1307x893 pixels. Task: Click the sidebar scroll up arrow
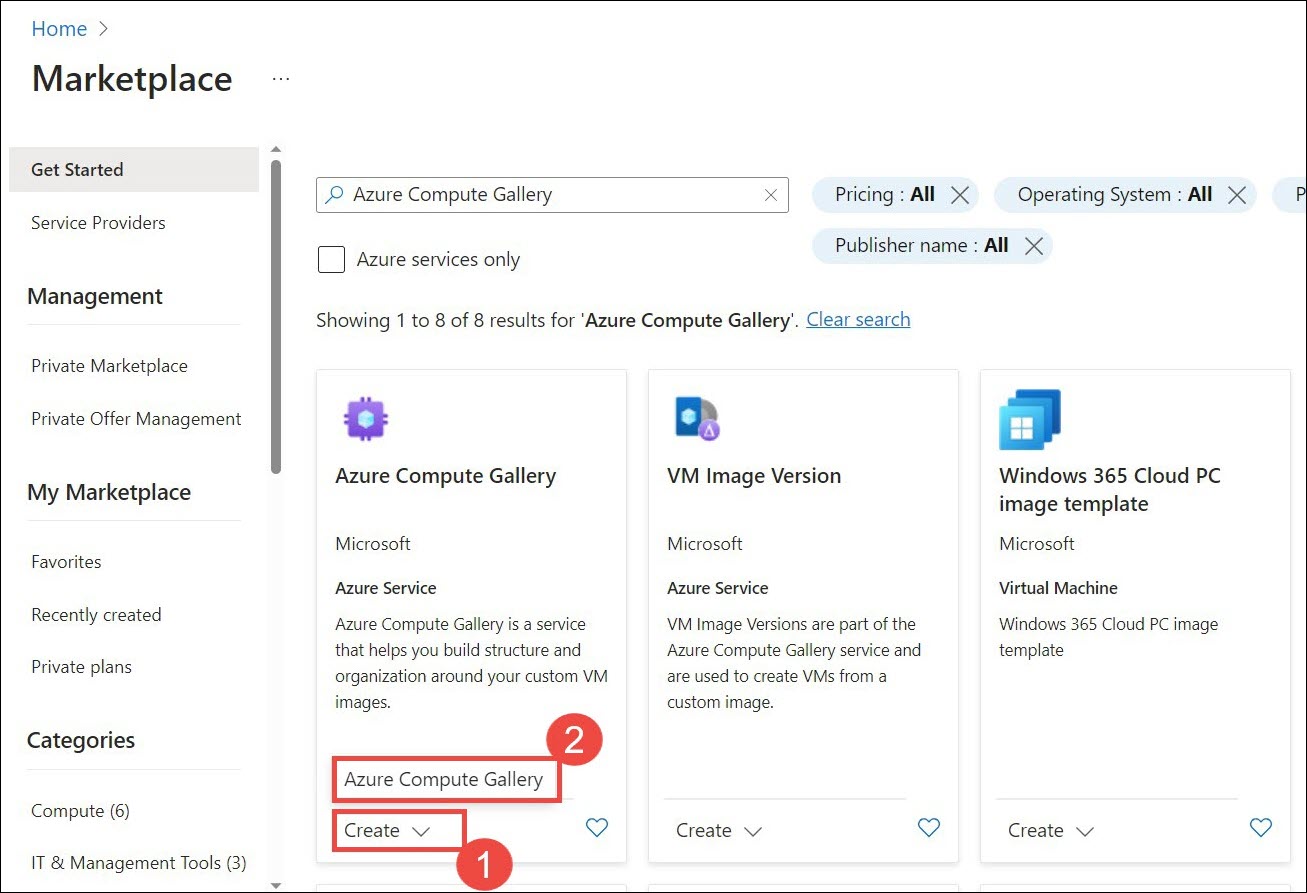276,150
